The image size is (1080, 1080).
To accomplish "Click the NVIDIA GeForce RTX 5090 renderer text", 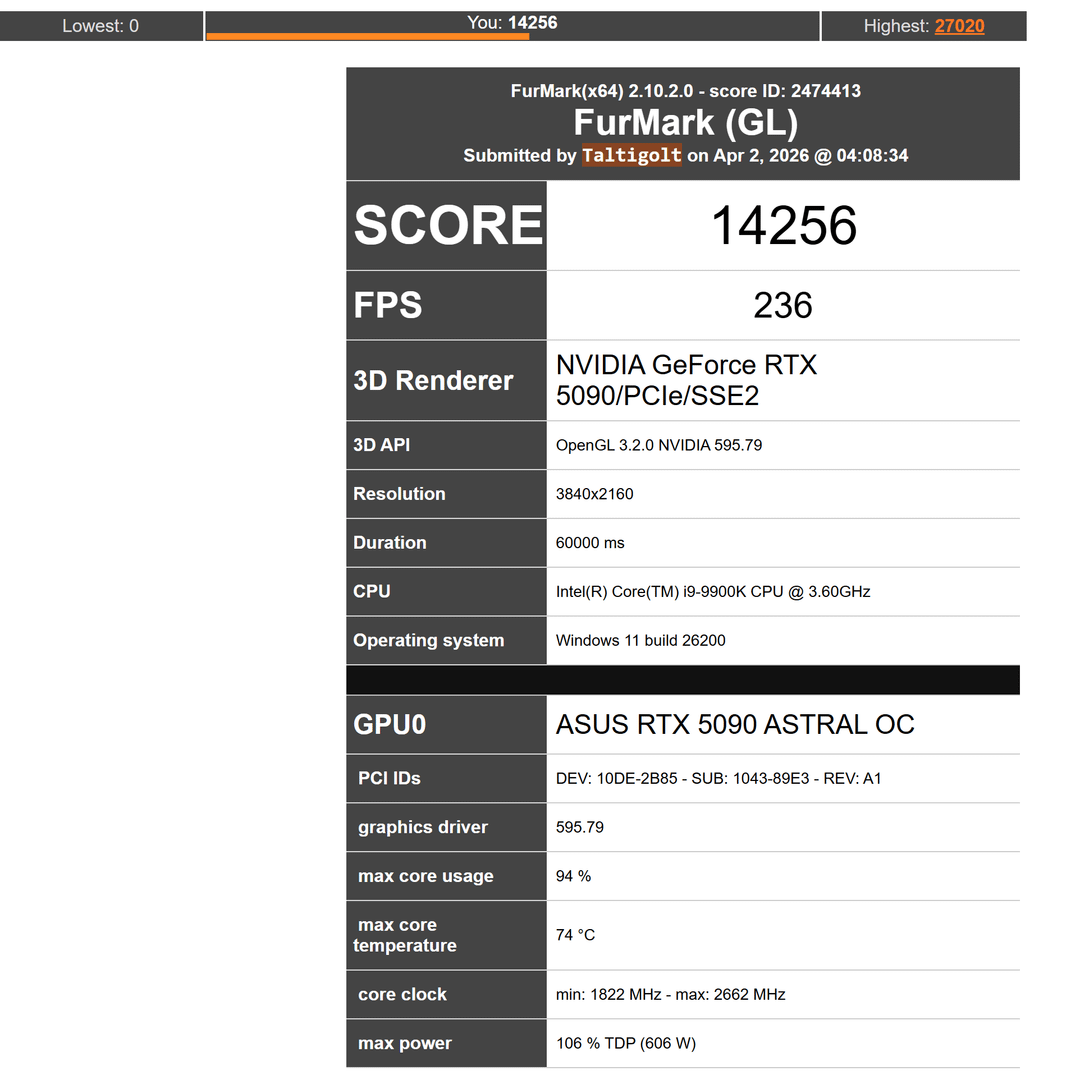I will 686,380.
